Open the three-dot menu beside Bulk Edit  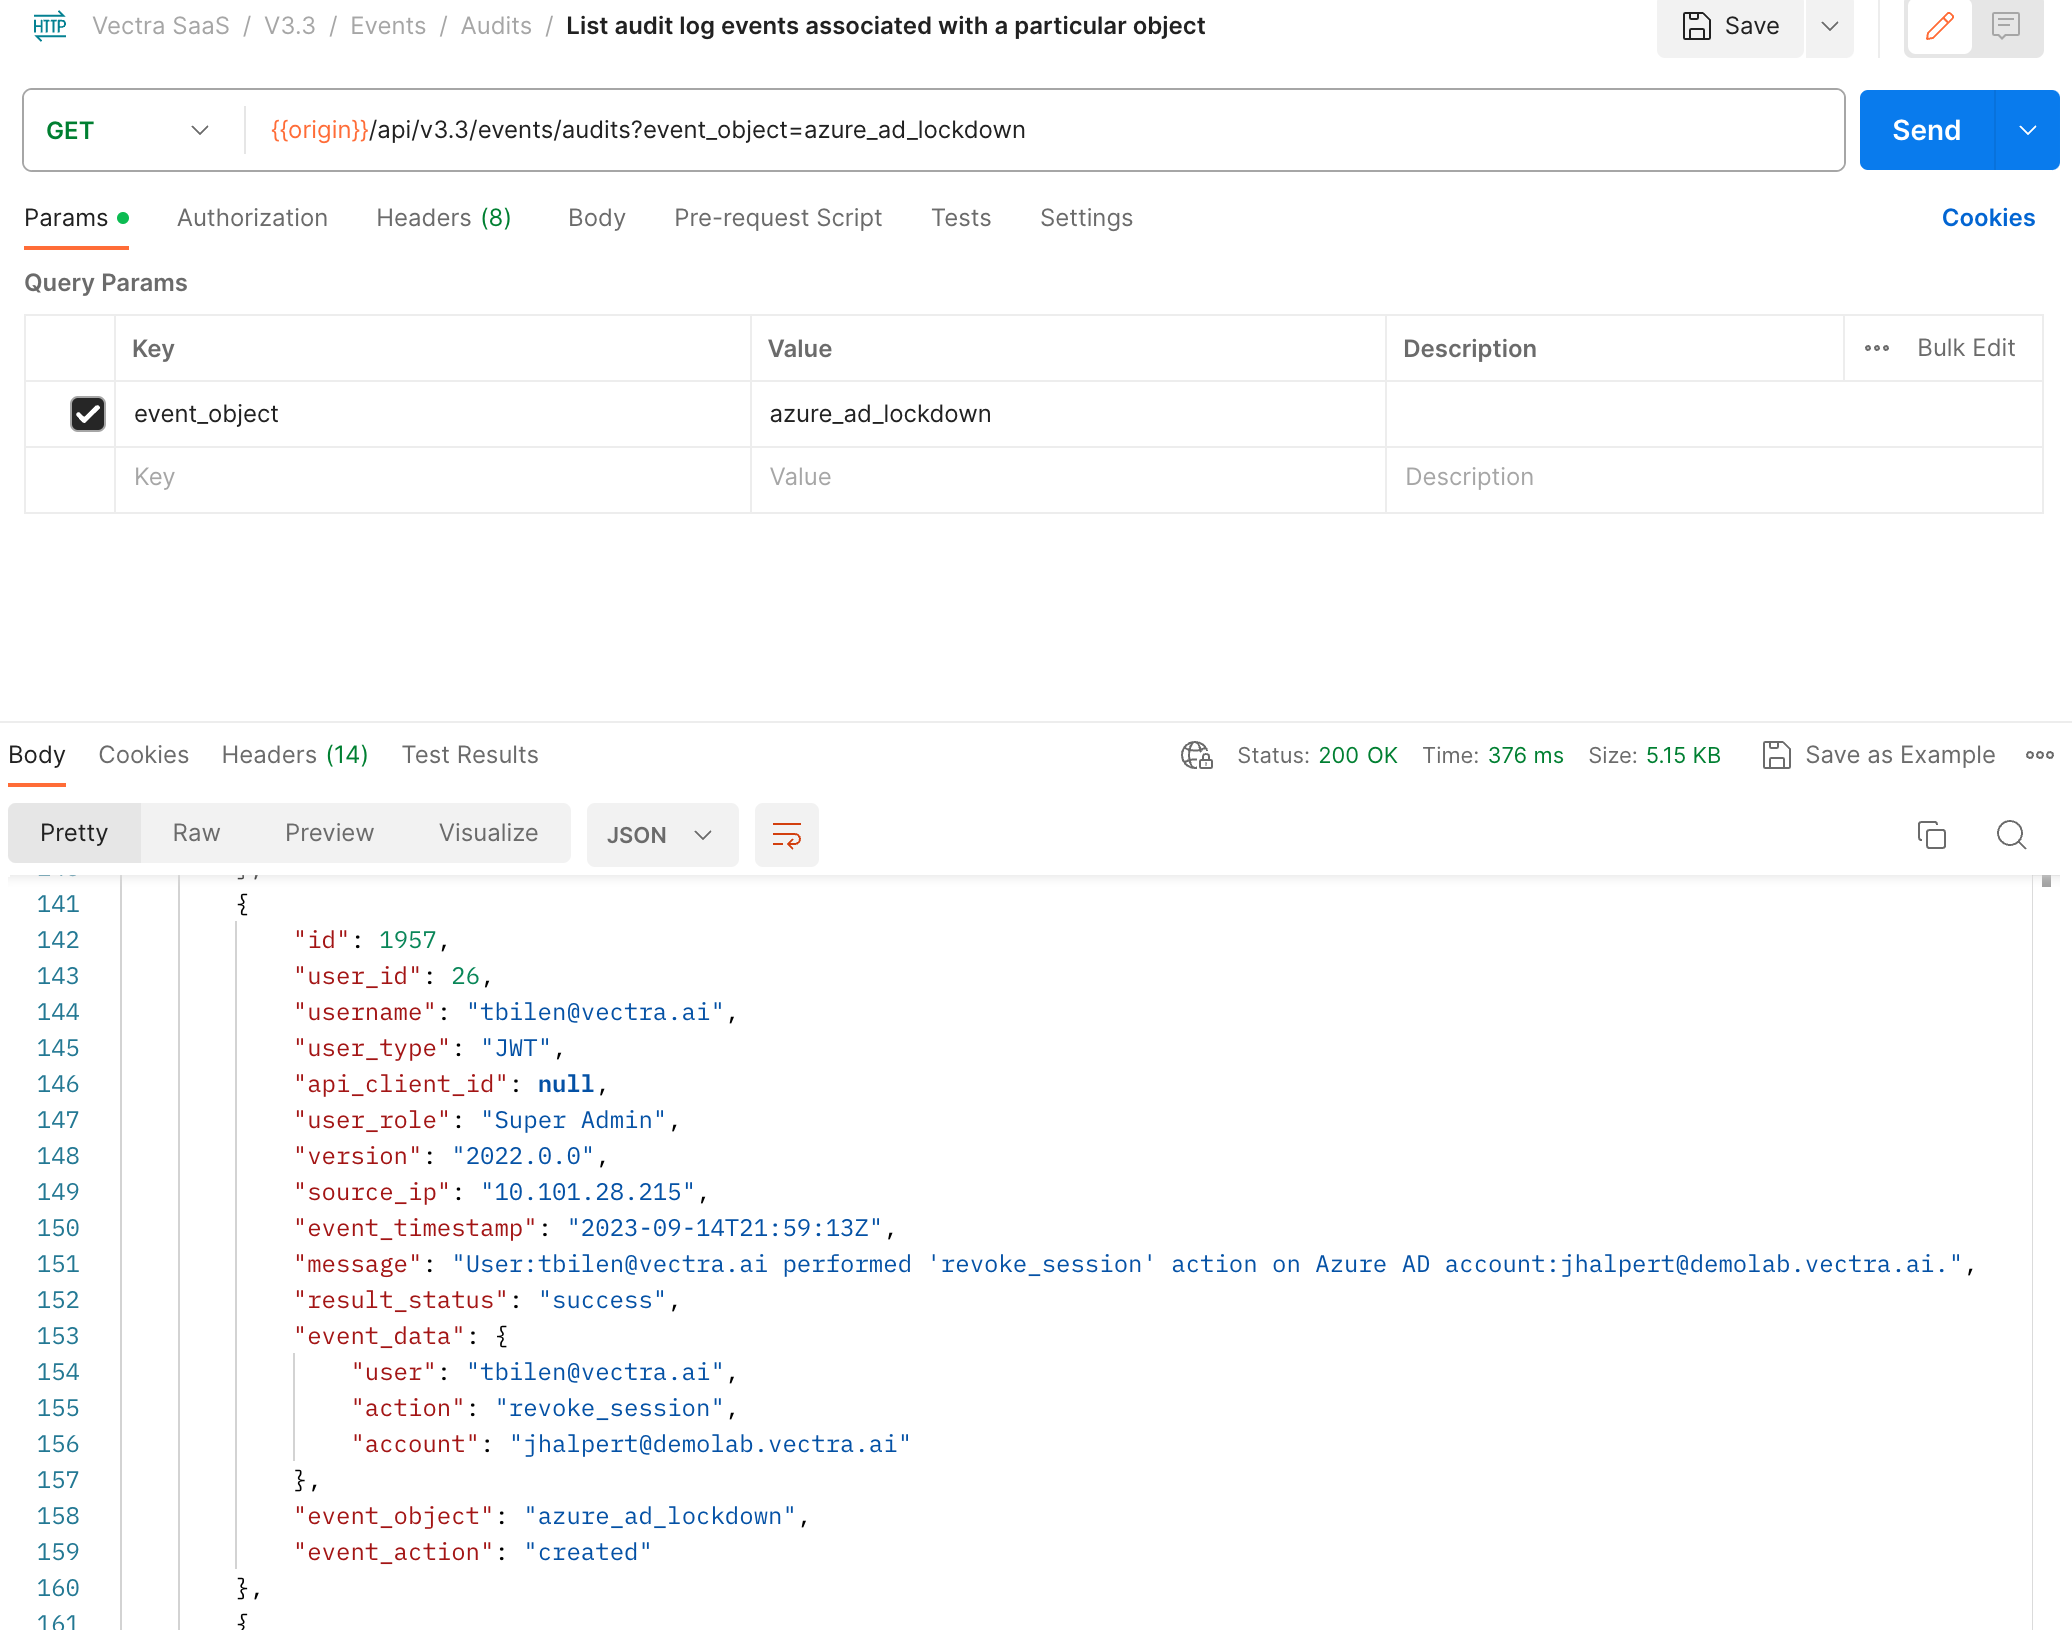(1876, 348)
